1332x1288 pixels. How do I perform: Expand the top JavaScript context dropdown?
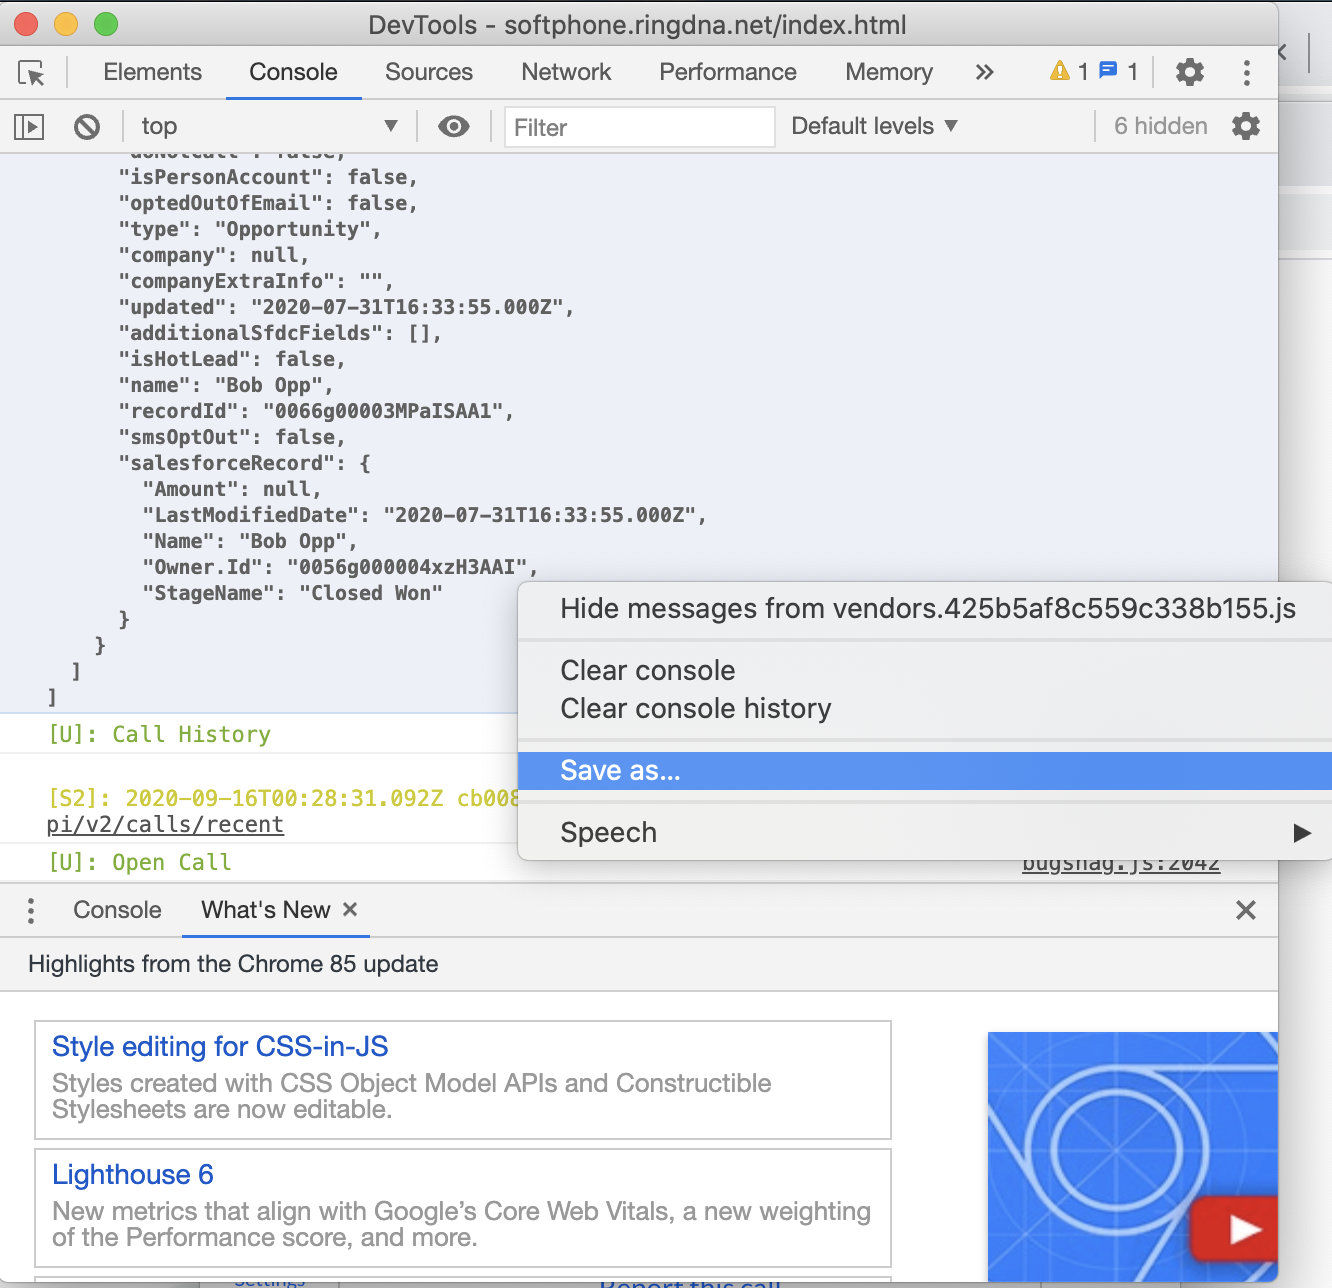pyautogui.click(x=268, y=126)
